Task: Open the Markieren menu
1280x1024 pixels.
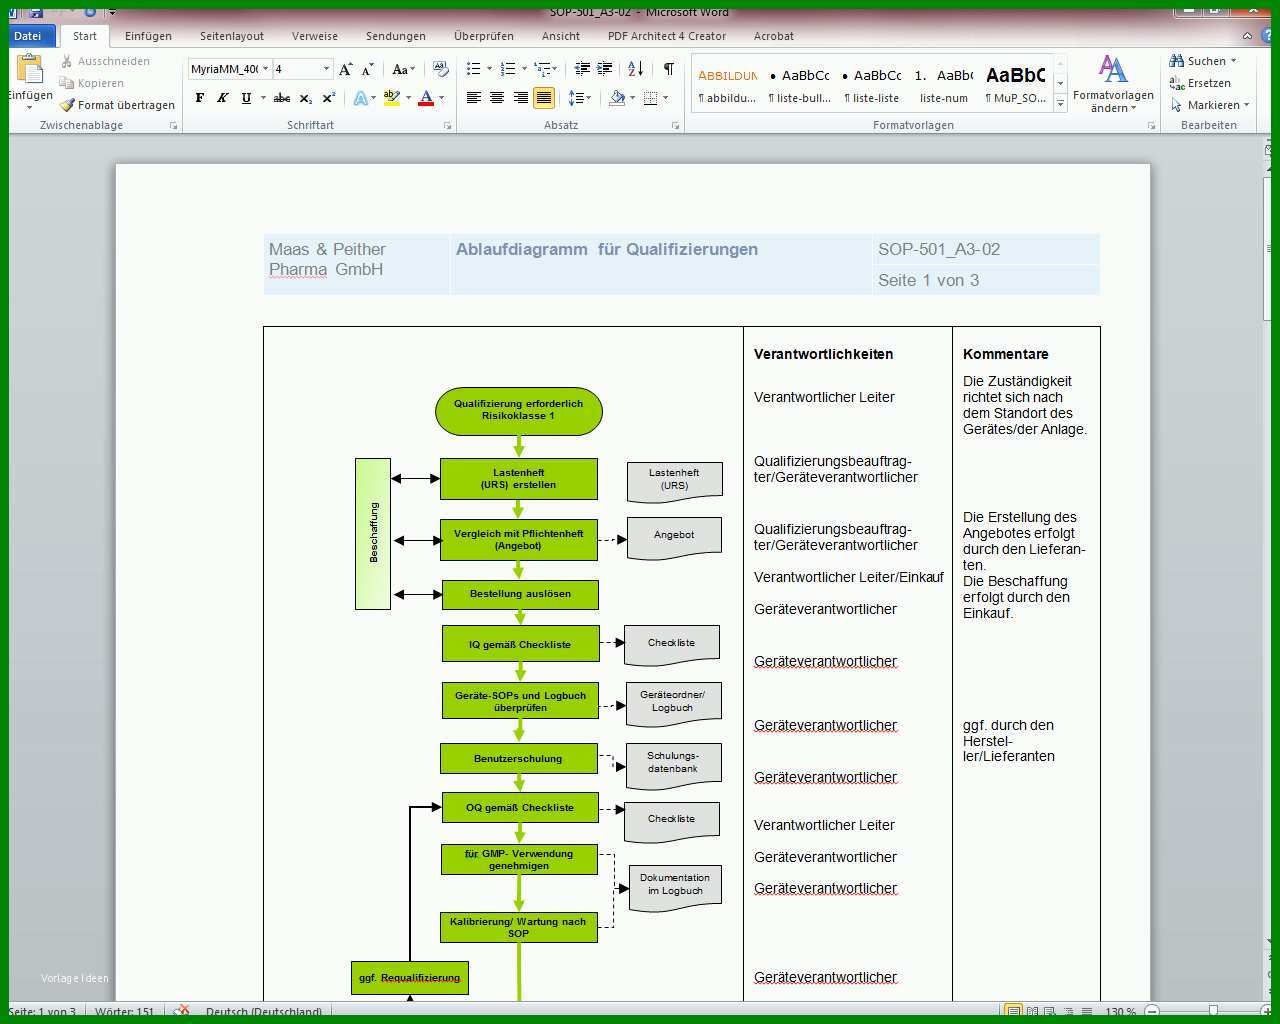Action: [1210, 105]
